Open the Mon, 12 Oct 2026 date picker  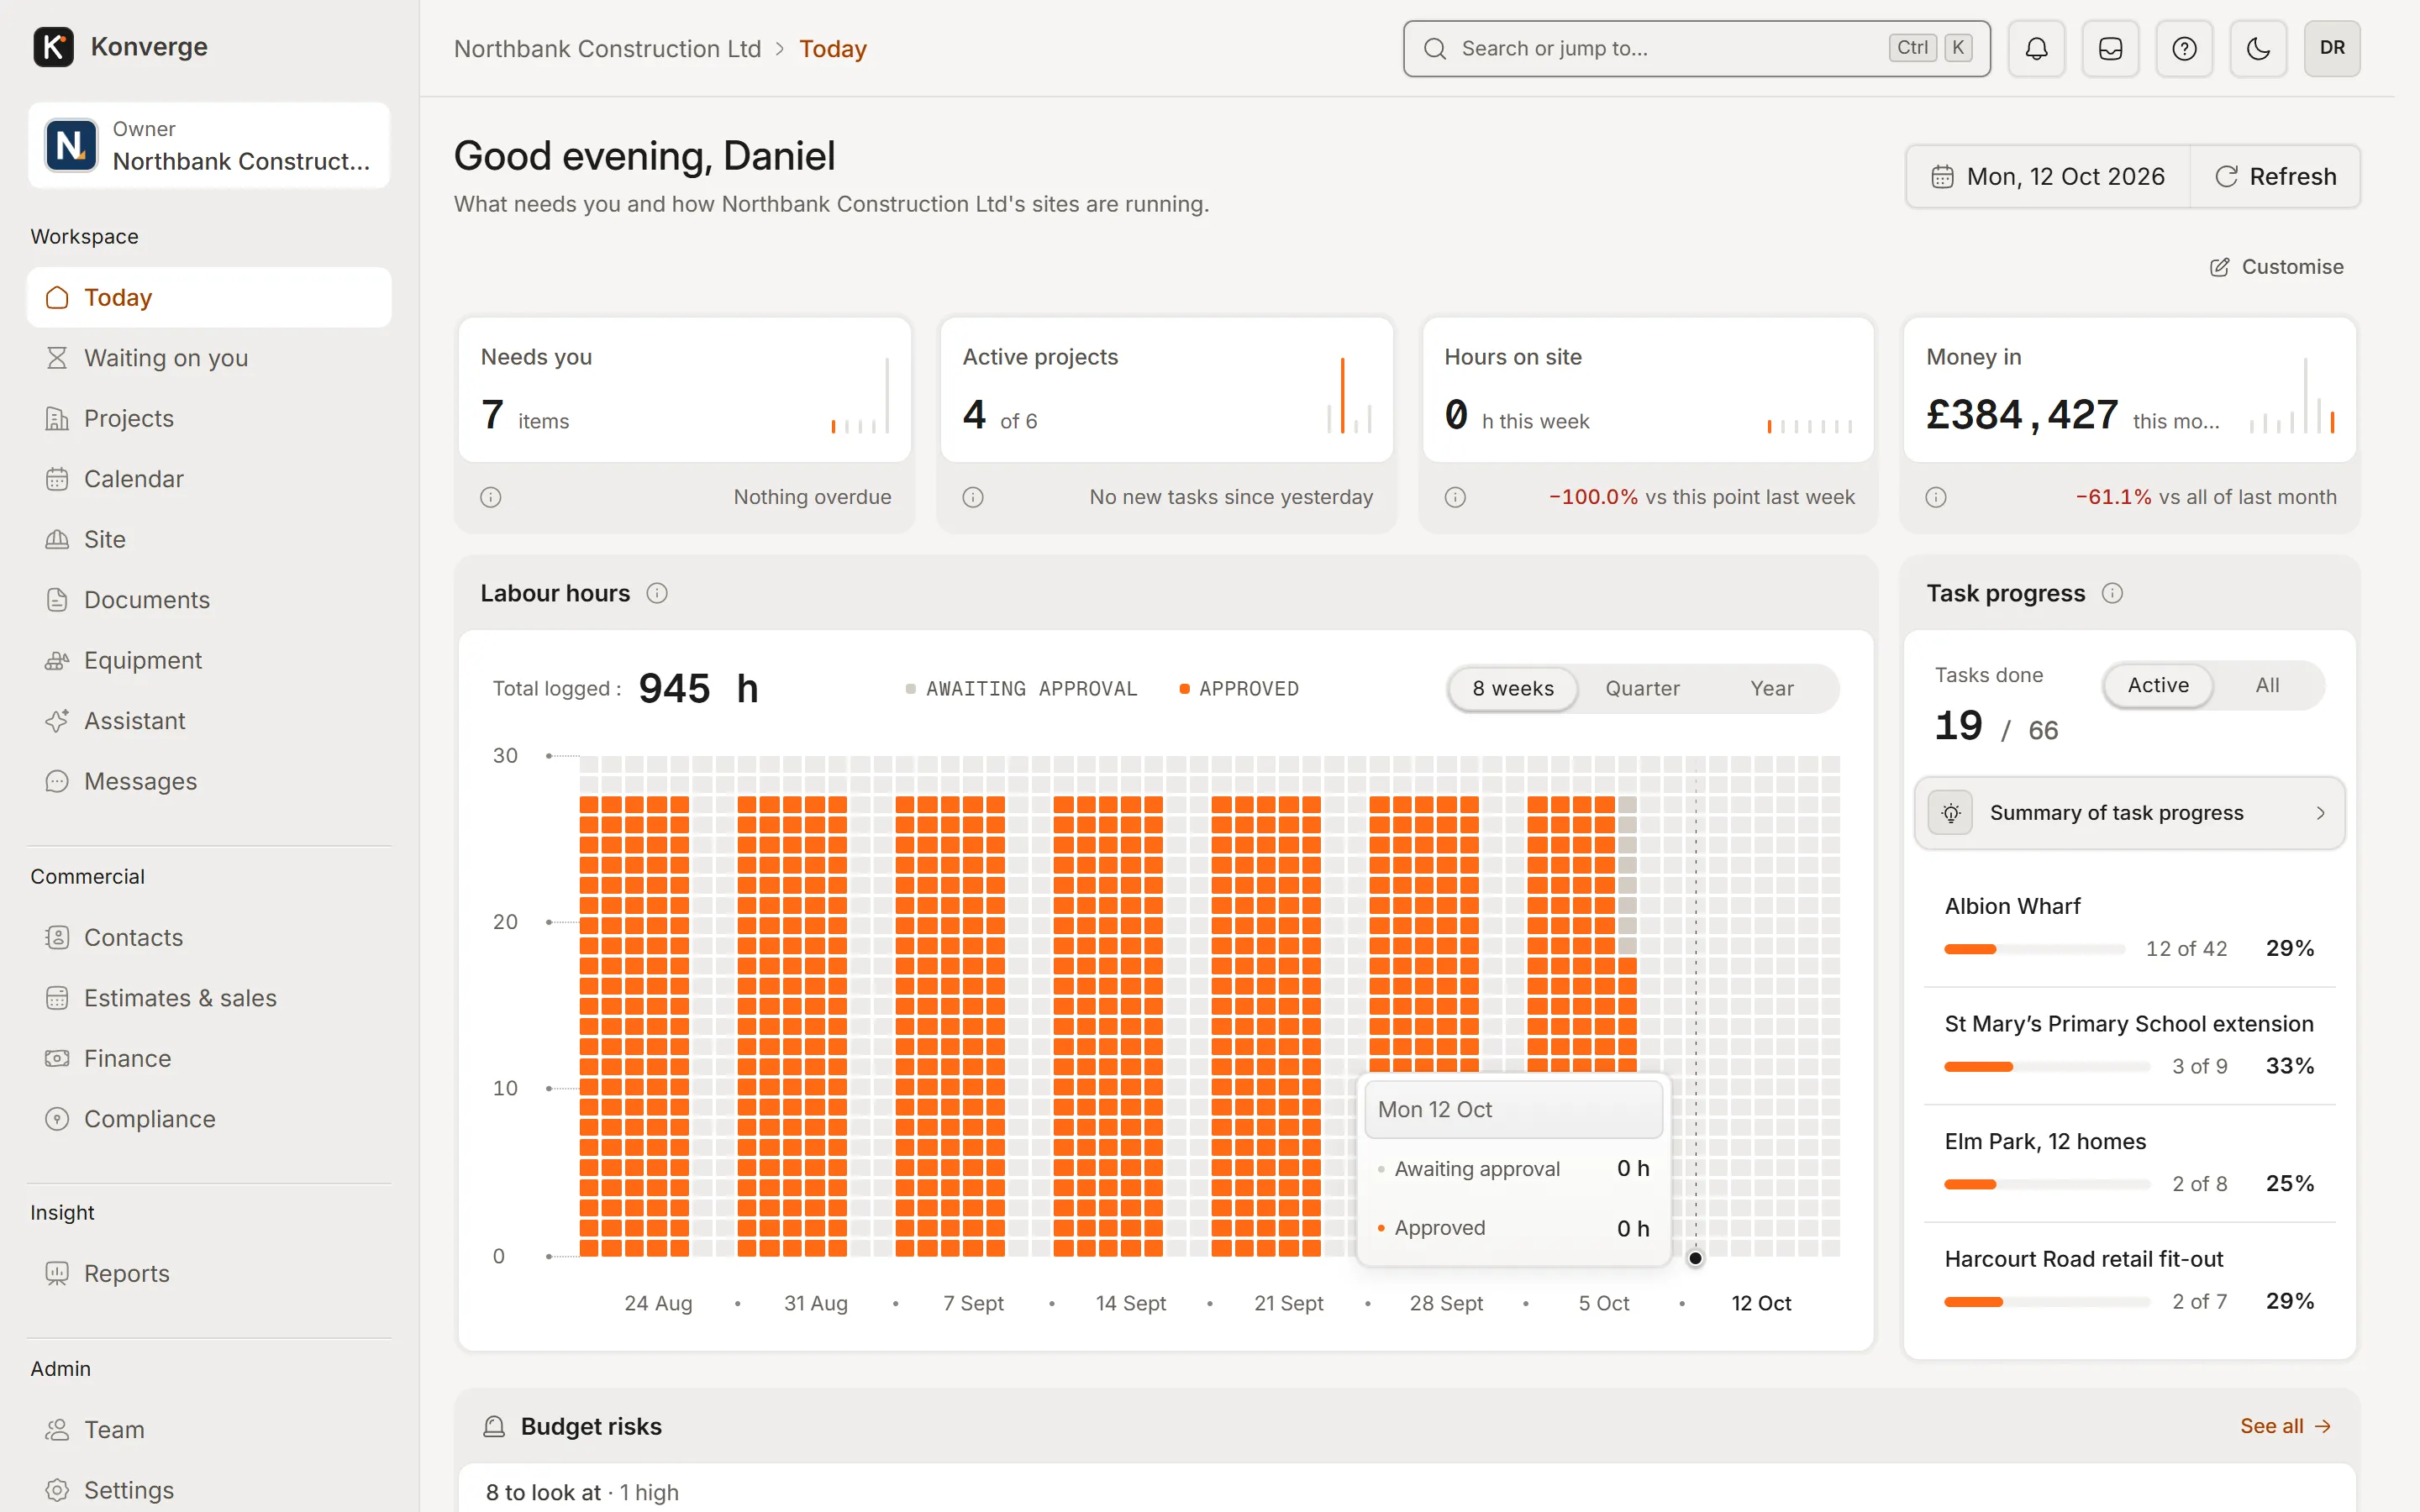coord(2048,177)
